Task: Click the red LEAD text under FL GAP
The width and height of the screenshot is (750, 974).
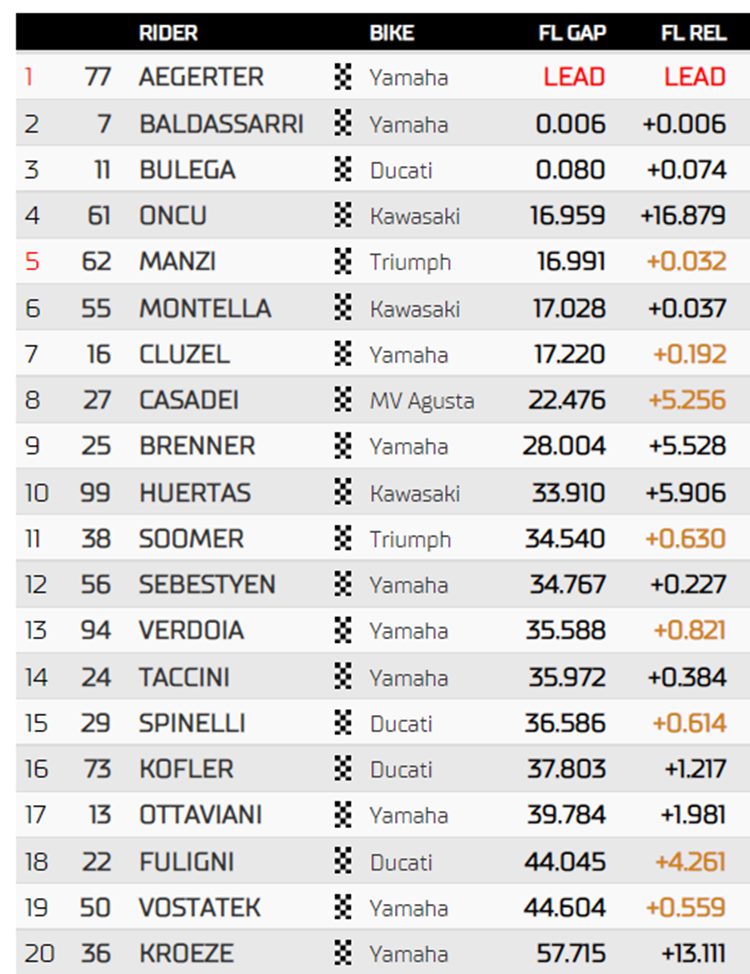Action: click(574, 77)
